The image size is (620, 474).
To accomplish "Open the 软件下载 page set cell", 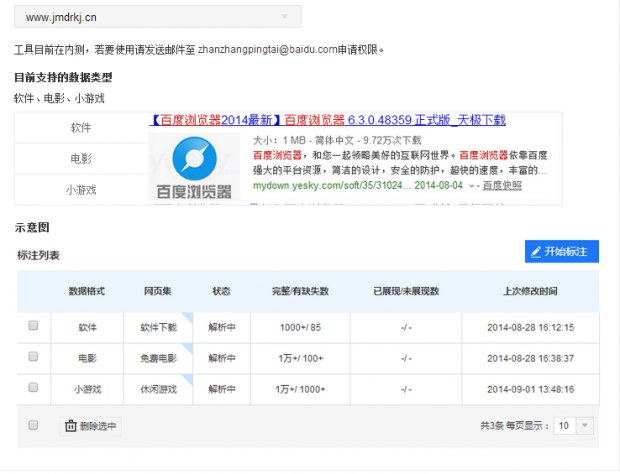I will tap(158, 327).
